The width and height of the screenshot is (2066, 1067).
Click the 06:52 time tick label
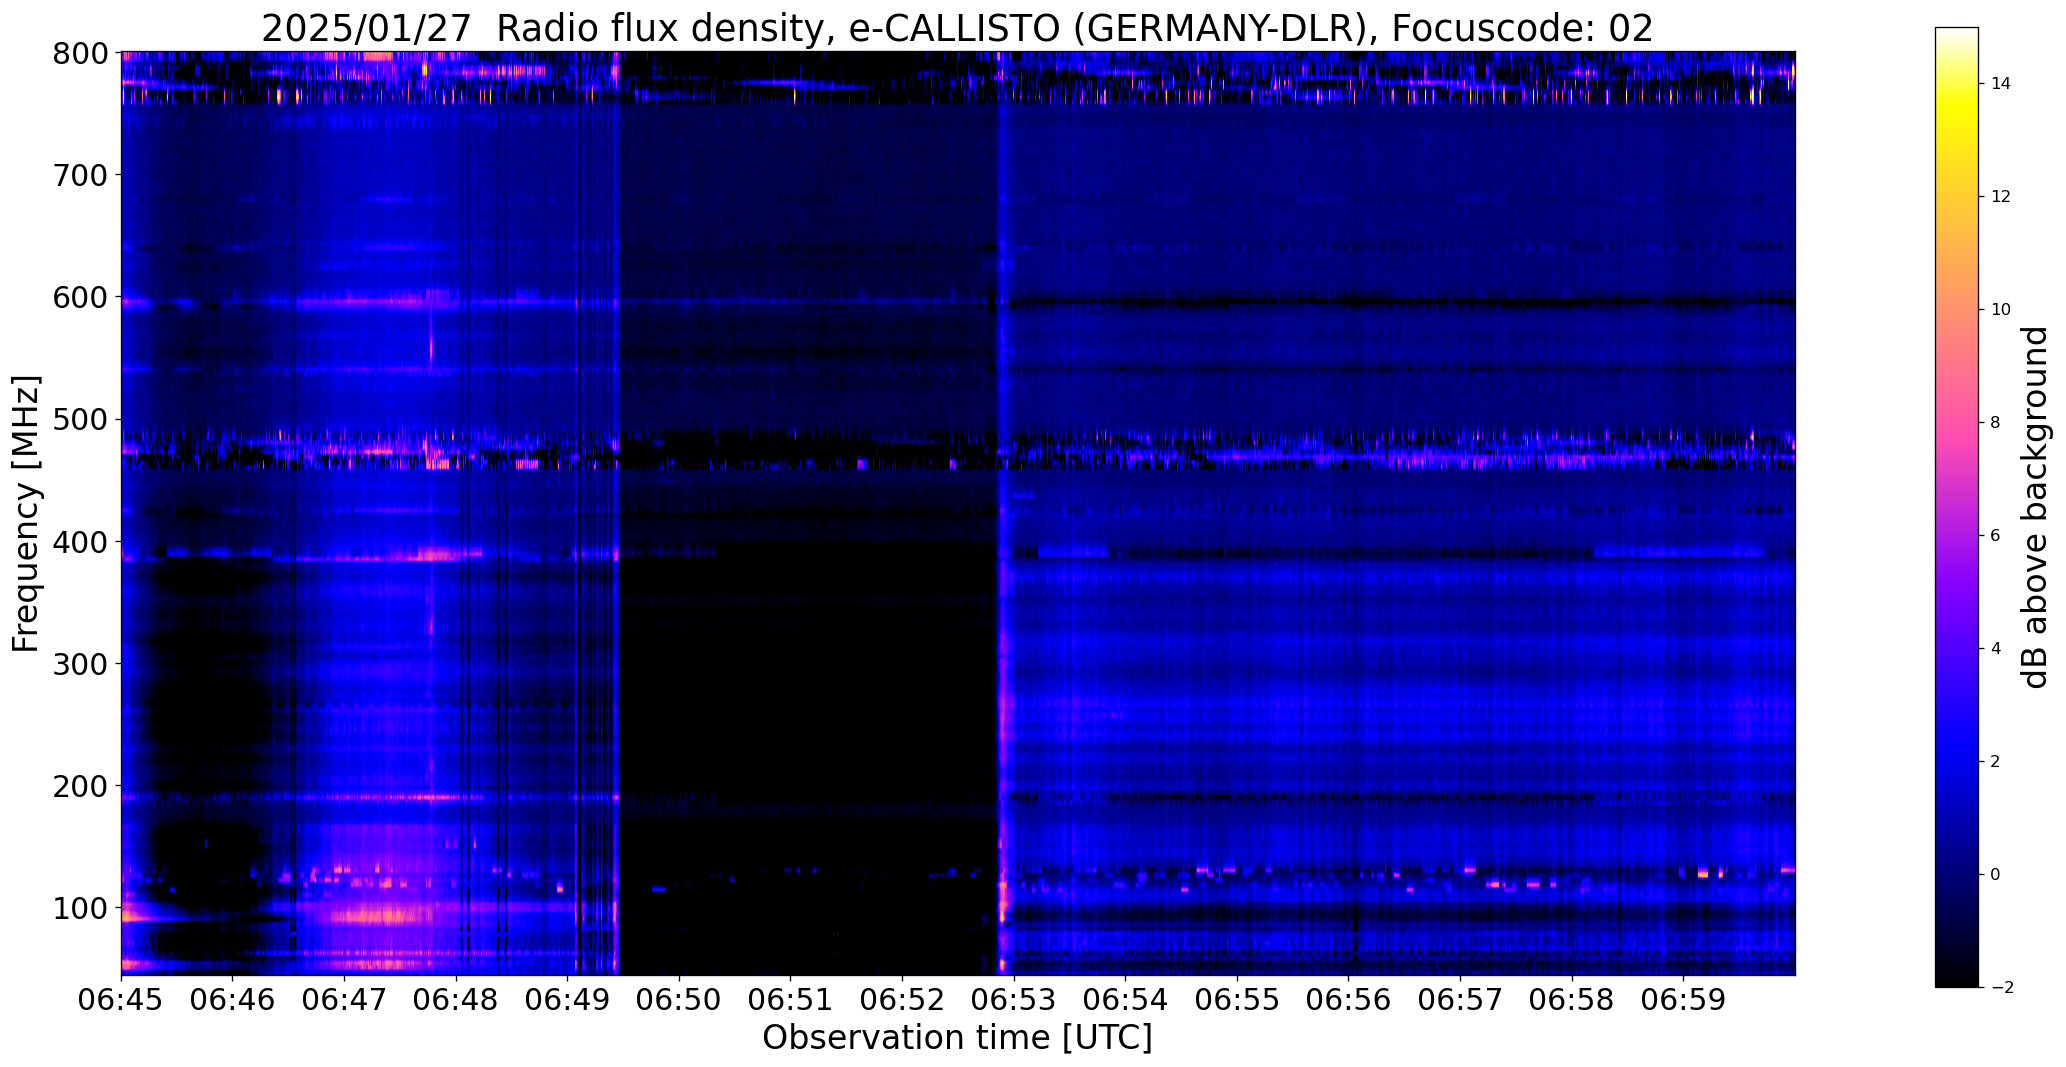coord(903,1000)
